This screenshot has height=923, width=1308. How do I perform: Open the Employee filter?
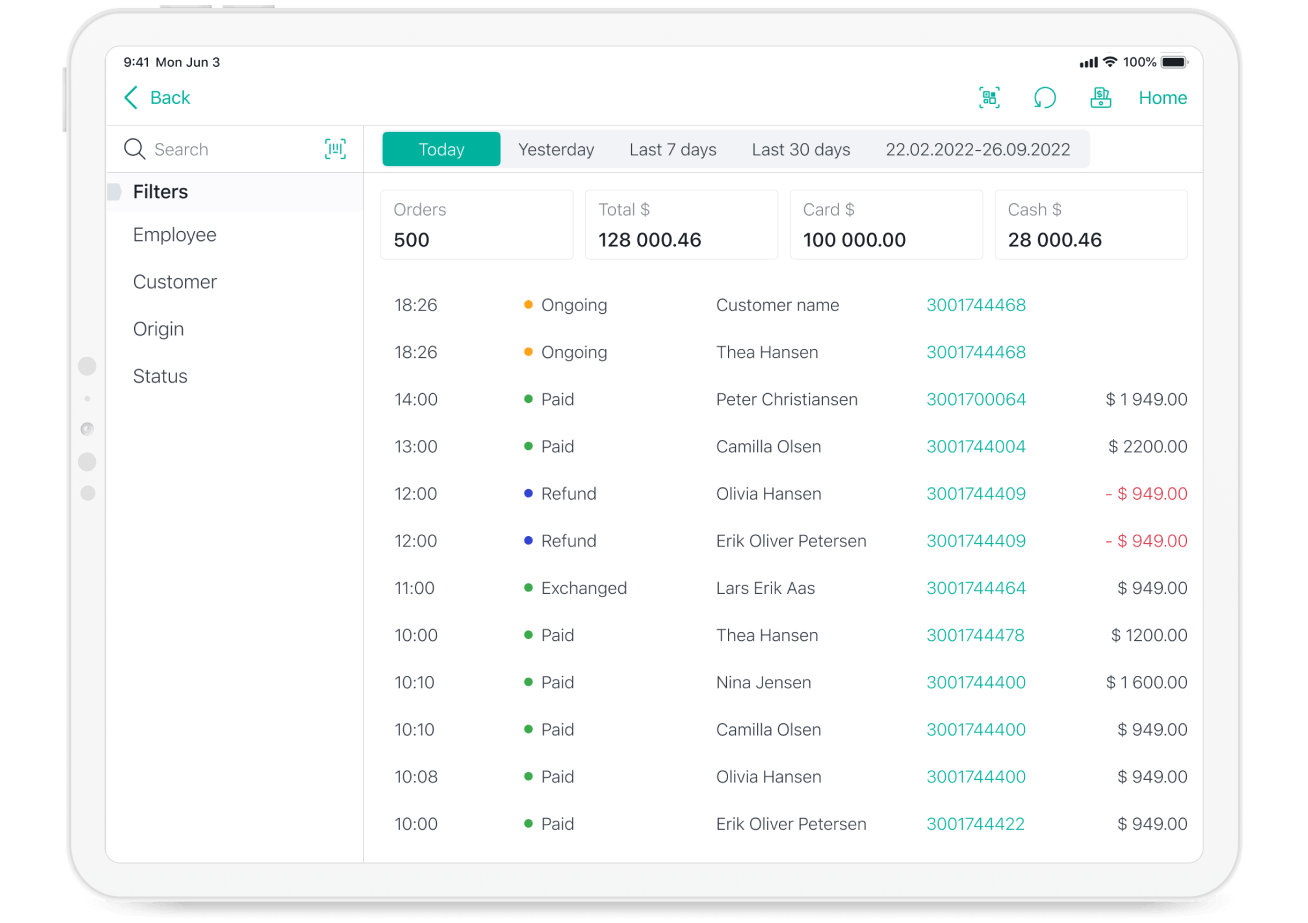pos(175,235)
